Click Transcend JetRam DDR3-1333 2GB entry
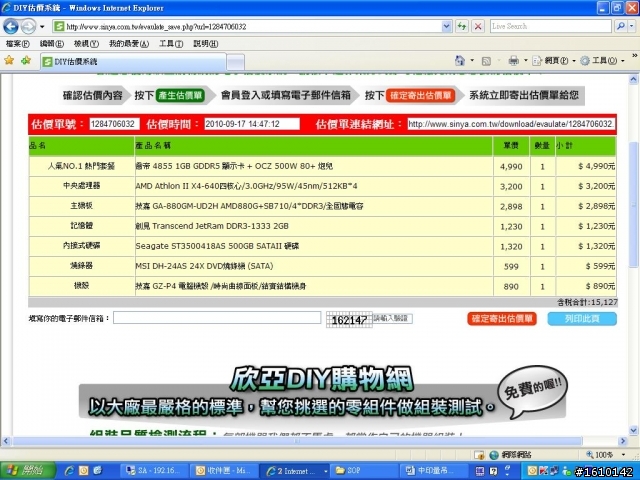The height and width of the screenshot is (480, 640). coord(212,226)
